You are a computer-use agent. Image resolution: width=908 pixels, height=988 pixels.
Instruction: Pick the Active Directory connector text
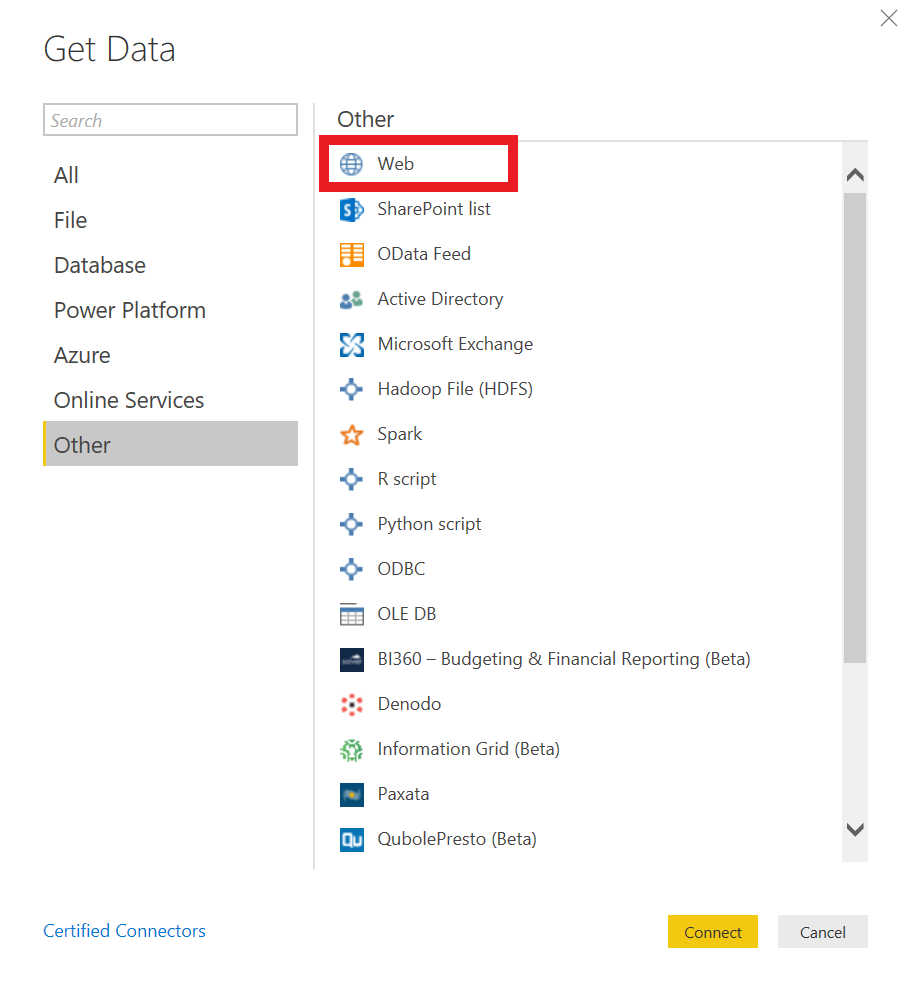(x=440, y=299)
